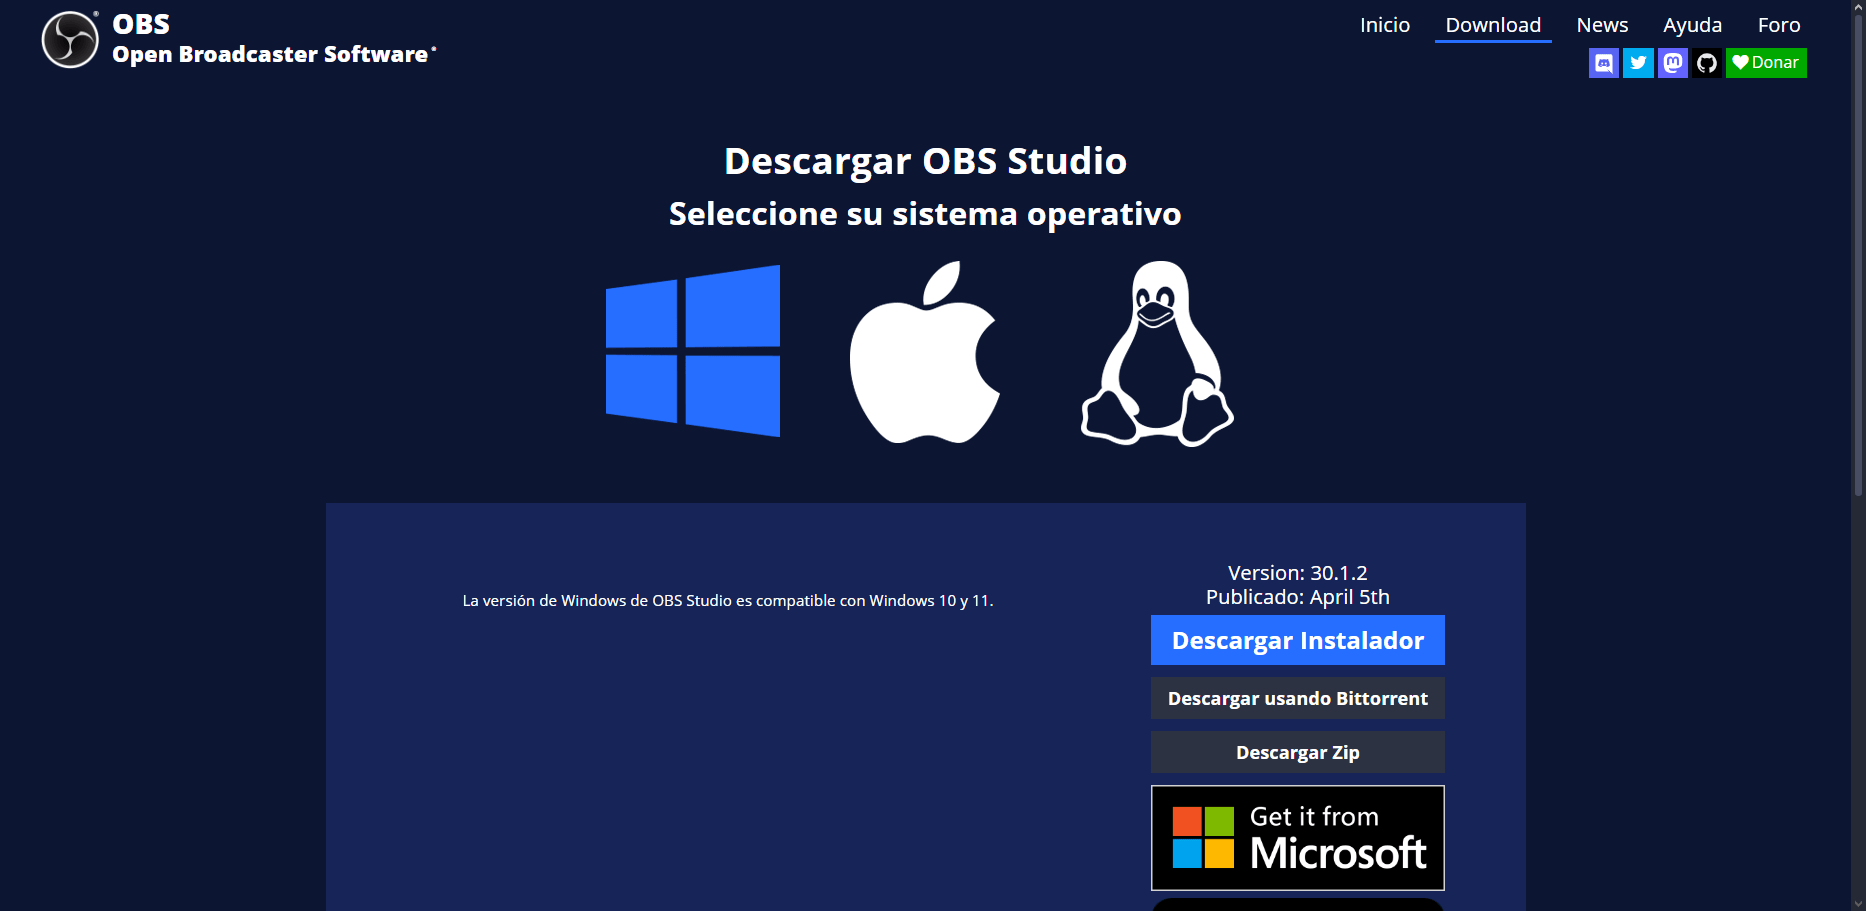
Task: Select the Windows operating system logo
Action: pyautogui.click(x=693, y=351)
